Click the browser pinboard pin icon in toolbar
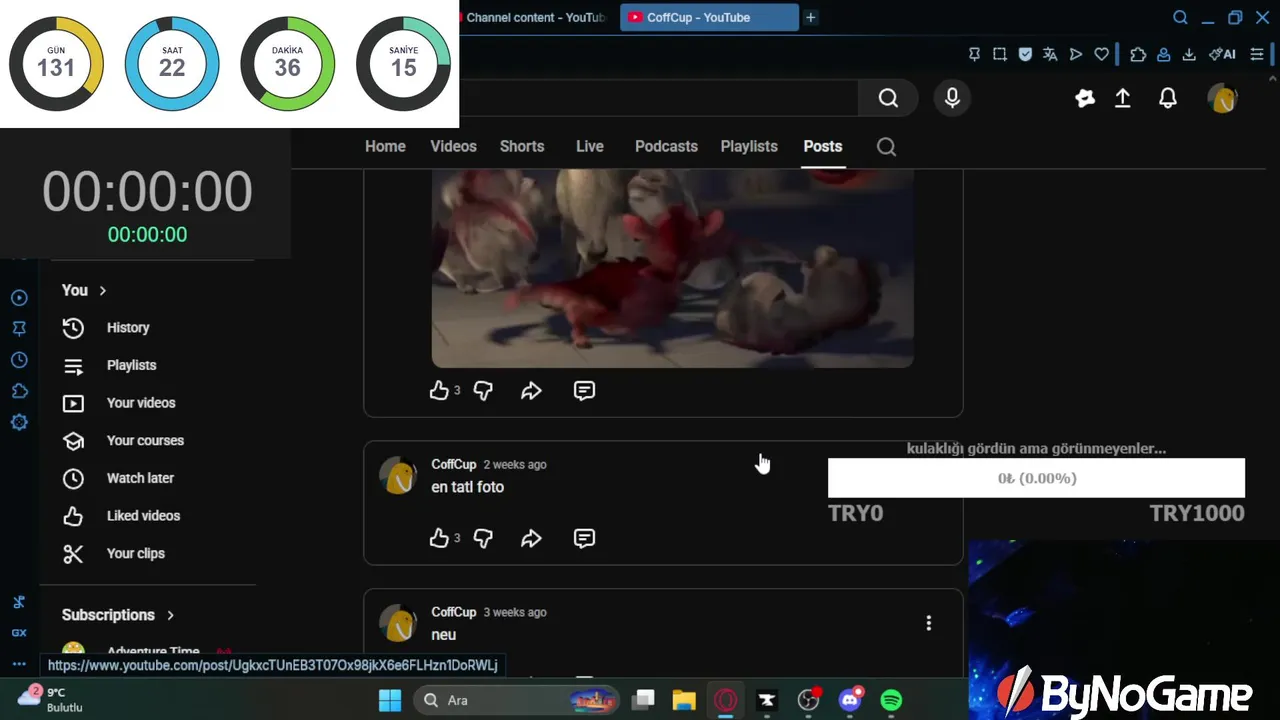1280x720 pixels. coord(974,54)
